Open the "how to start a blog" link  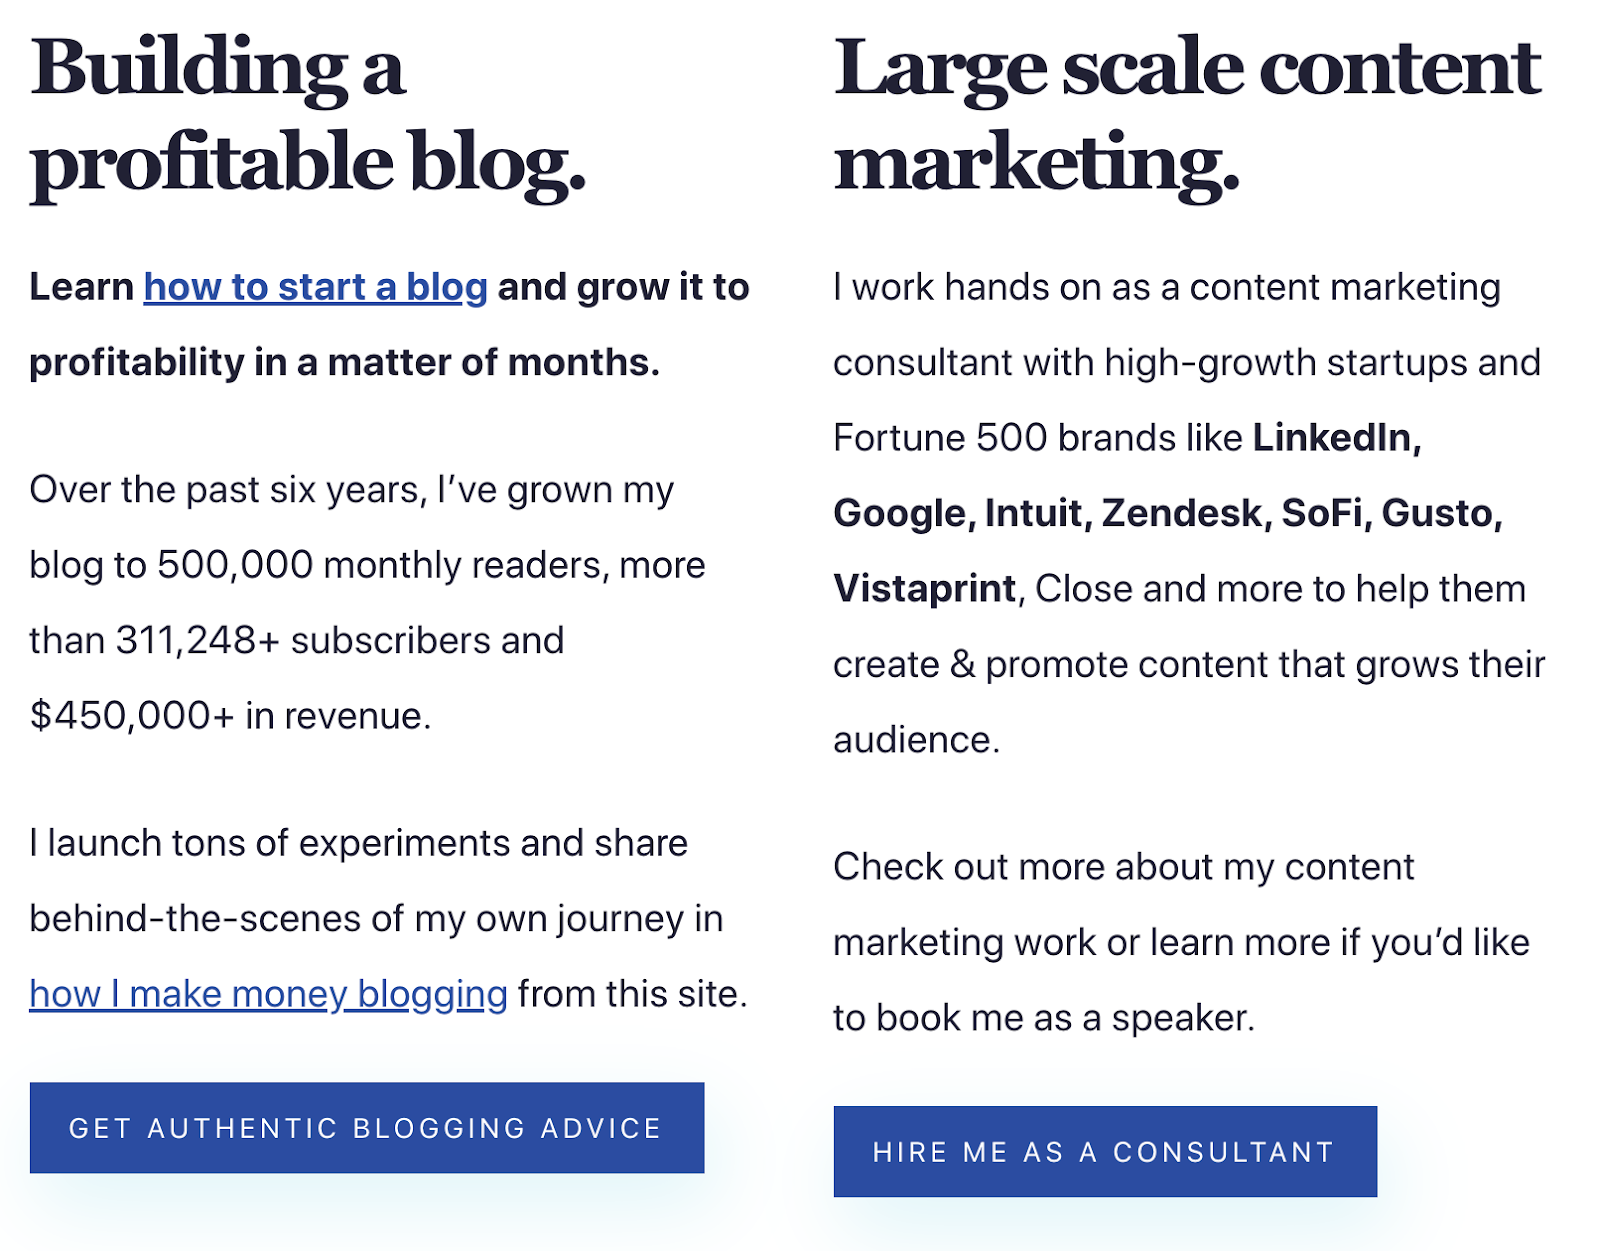click(315, 288)
